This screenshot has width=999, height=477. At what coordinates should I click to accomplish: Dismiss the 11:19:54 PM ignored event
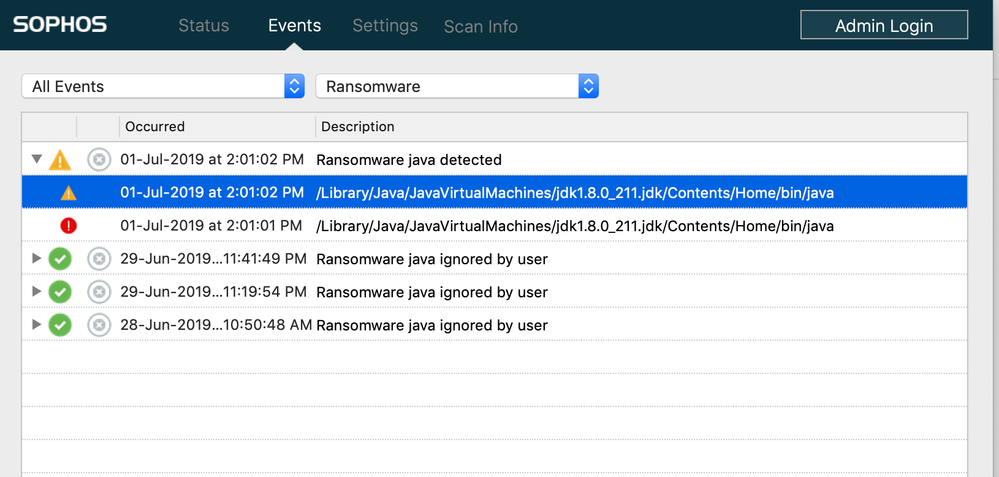[x=99, y=292]
